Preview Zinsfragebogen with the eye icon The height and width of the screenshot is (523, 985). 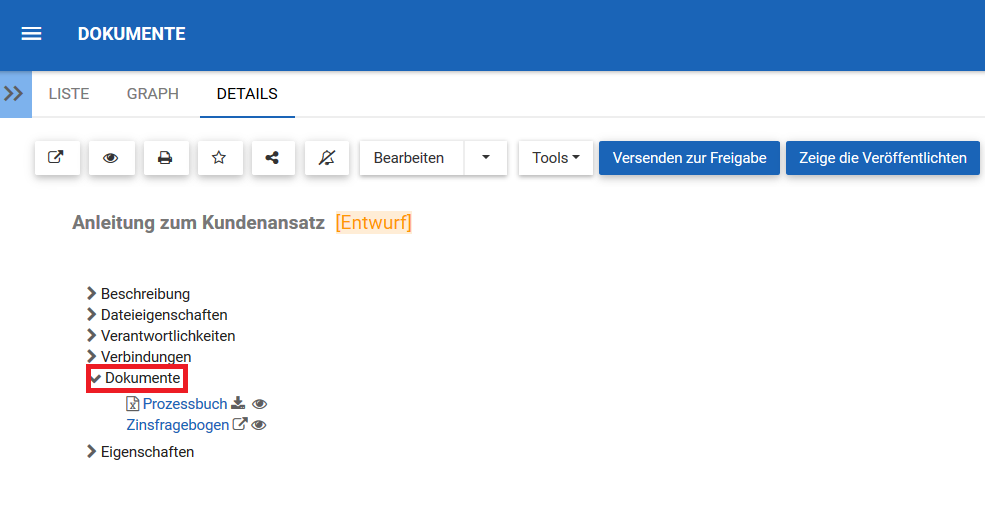click(259, 425)
